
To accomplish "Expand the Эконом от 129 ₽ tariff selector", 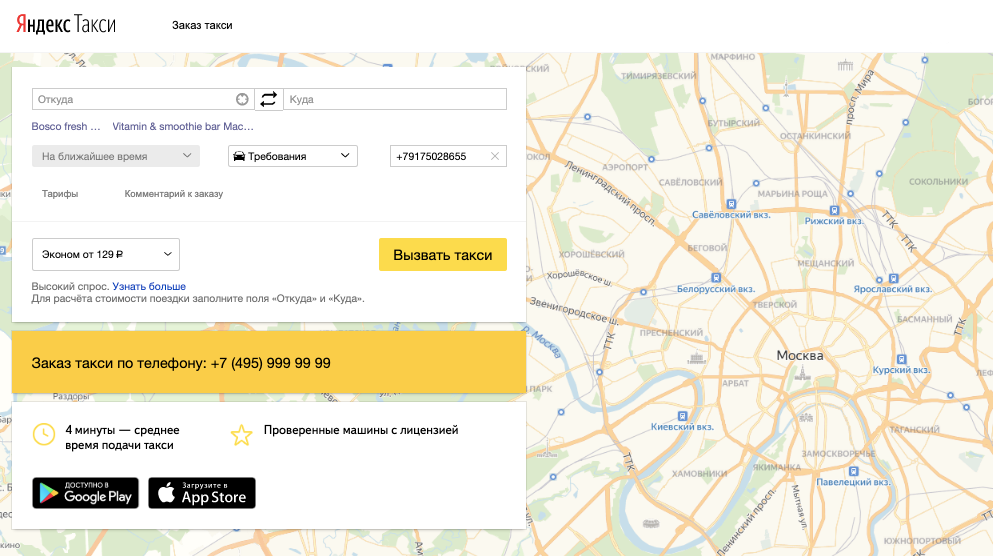I will (106, 255).
